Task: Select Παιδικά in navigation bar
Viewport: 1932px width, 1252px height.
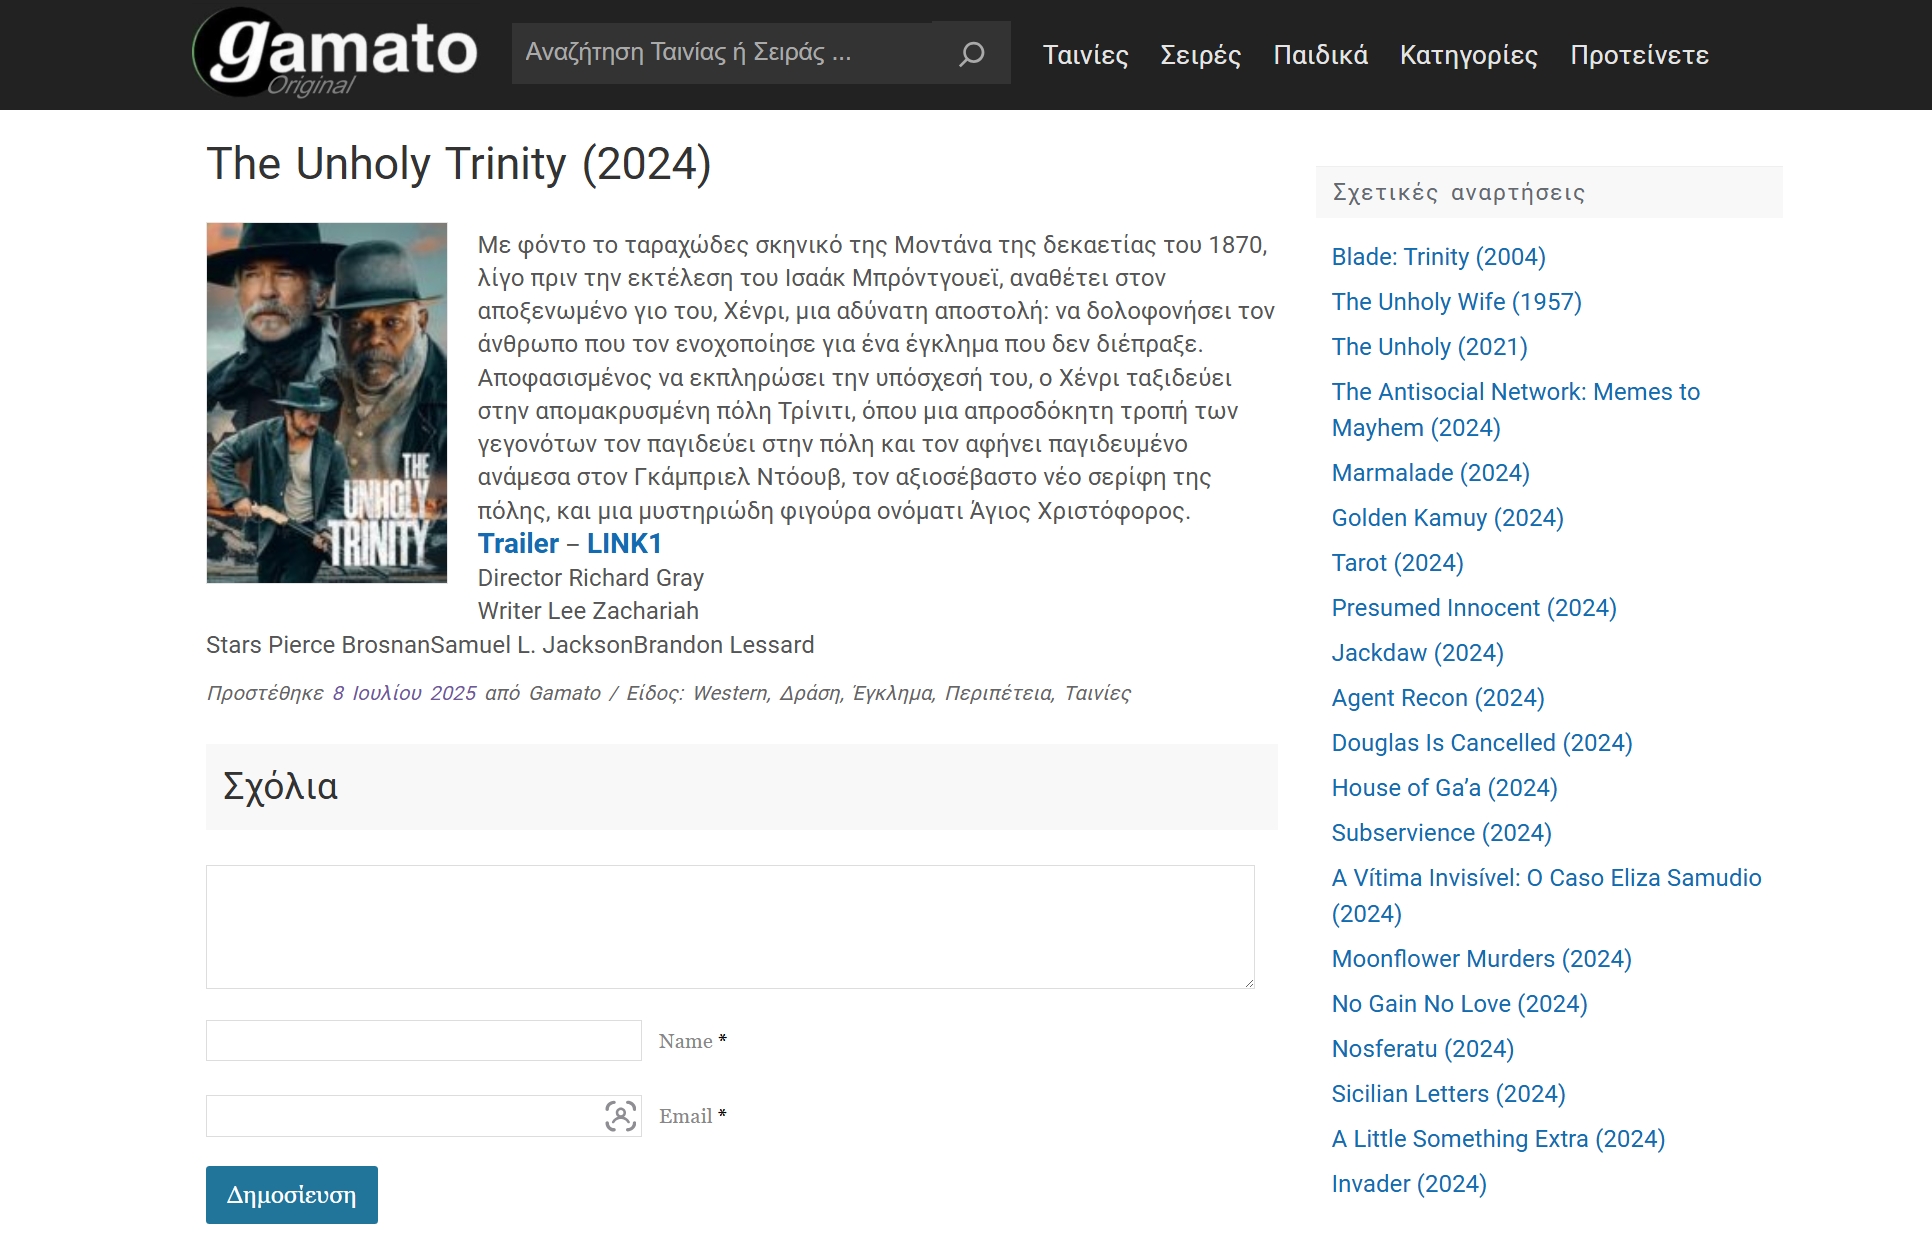Action: pyautogui.click(x=1320, y=55)
